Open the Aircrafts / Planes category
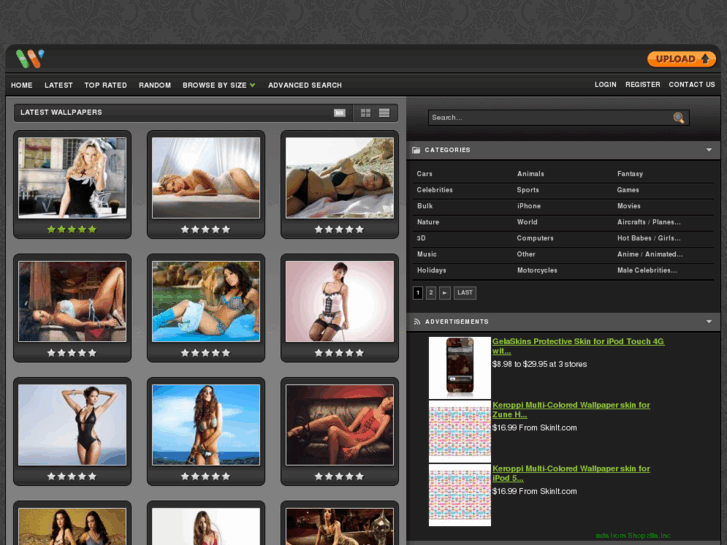Image resolution: width=727 pixels, height=545 pixels. (649, 222)
